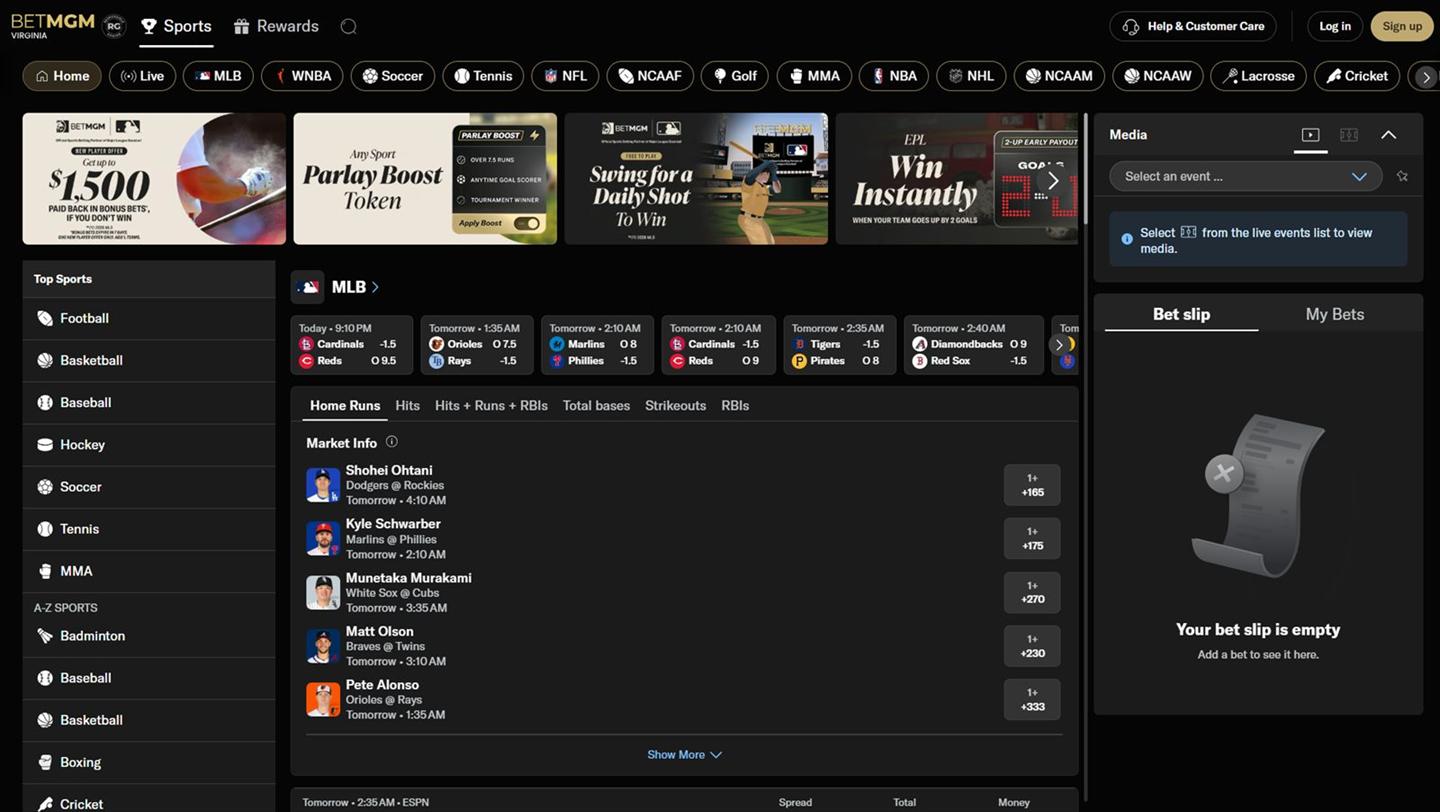Open the MLB section heading chevron
Screen dimensions: 1440x812
pyautogui.click(x=375, y=287)
